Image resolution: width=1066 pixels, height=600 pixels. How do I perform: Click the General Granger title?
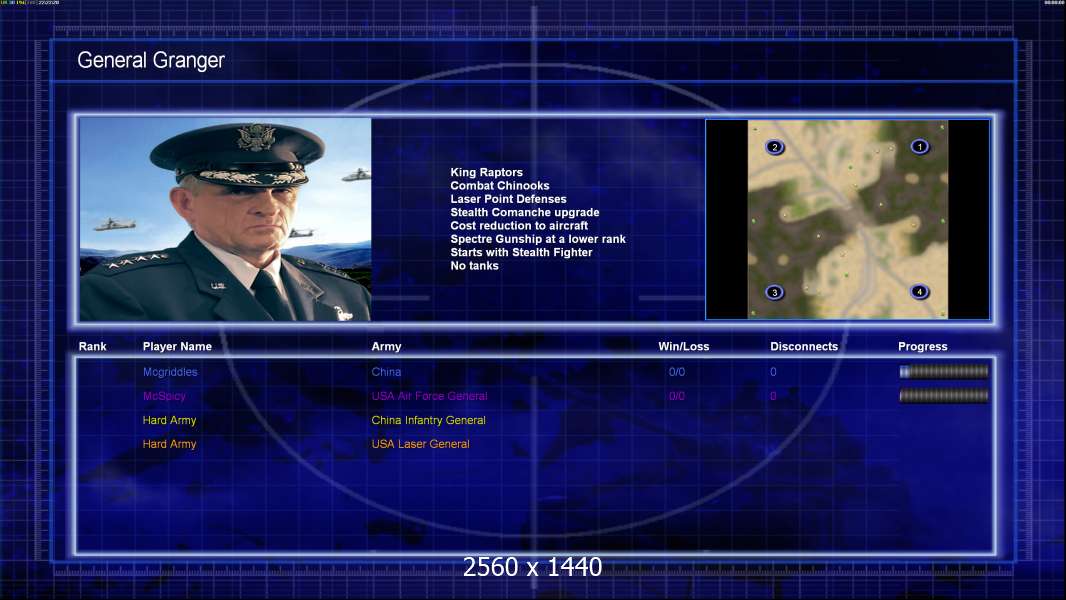point(151,60)
